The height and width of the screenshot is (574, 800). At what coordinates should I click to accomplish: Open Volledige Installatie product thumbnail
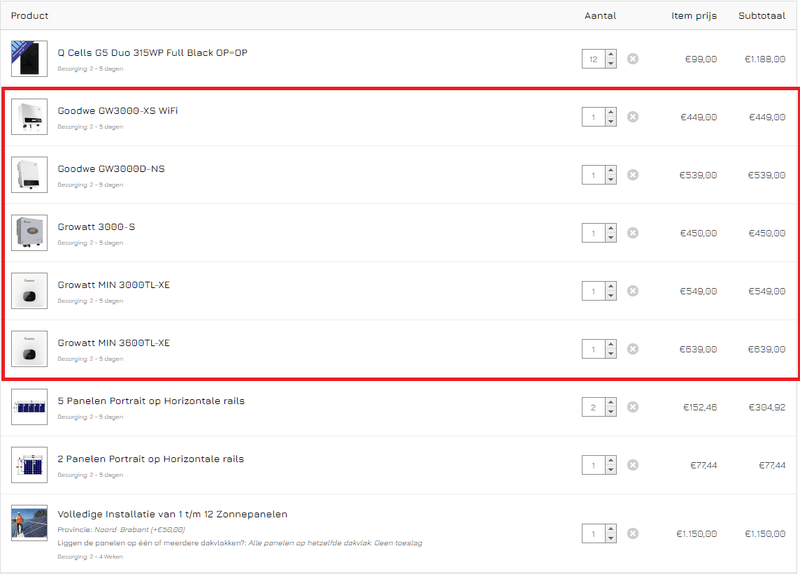(30, 523)
